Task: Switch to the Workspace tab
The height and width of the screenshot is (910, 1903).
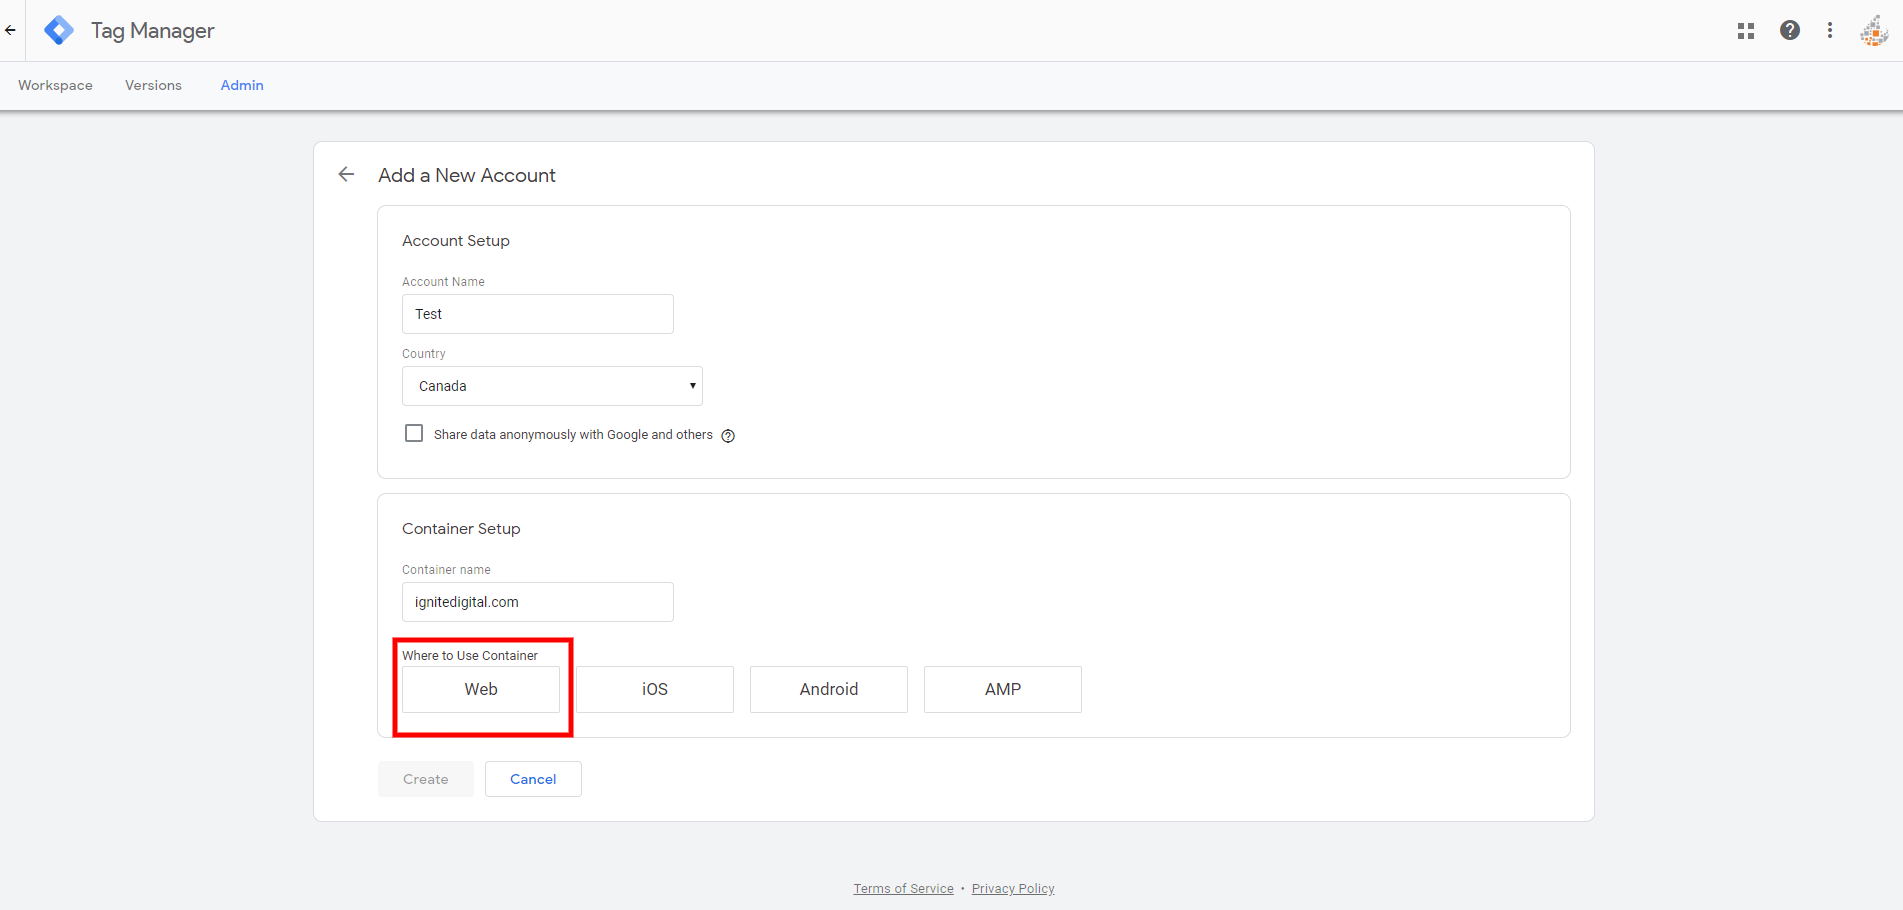Action: tap(55, 86)
